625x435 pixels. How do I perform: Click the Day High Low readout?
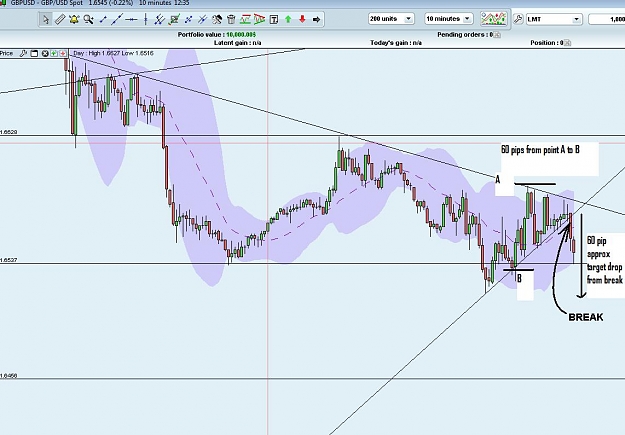(x=113, y=53)
